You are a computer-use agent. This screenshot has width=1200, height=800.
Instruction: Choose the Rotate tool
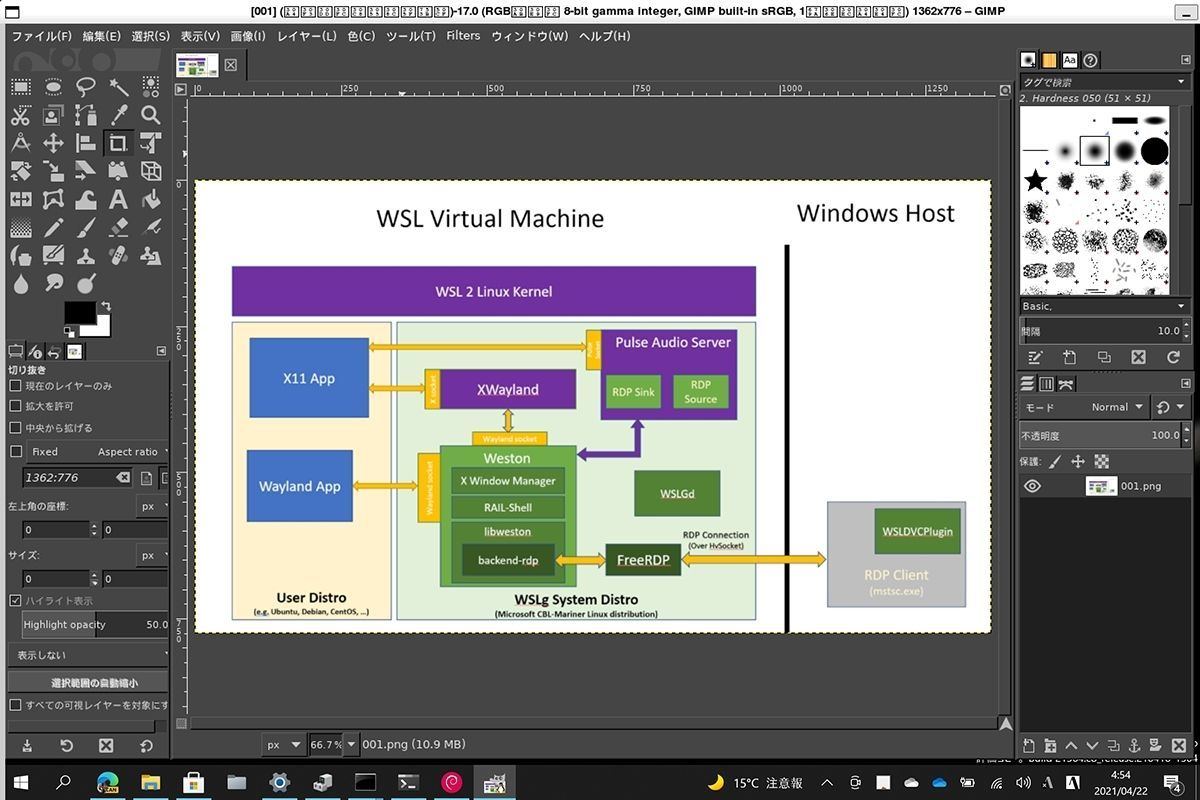(x=20, y=171)
